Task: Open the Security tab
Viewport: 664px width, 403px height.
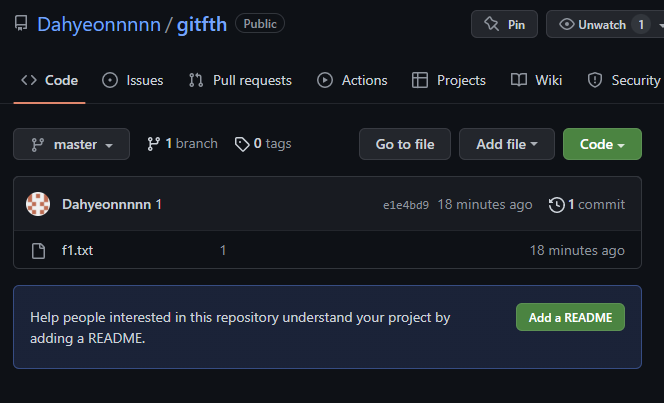Action: (623, 80)
